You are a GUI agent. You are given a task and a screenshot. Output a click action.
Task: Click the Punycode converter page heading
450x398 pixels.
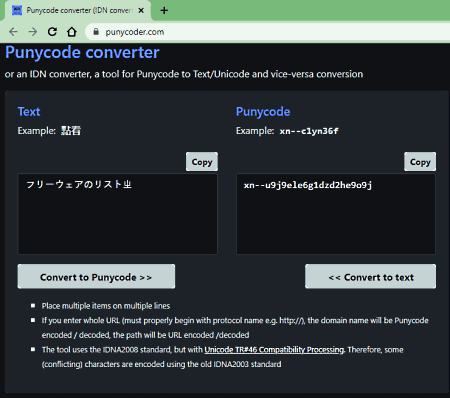pos(82,53)
